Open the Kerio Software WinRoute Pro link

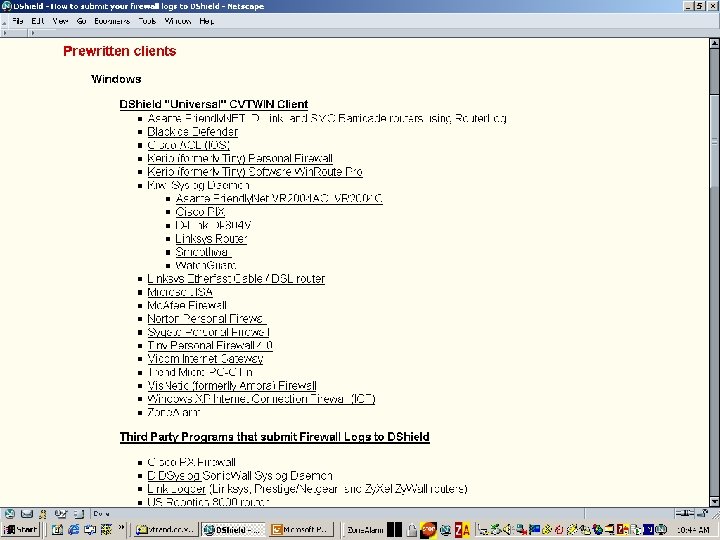(x=255, y=172)
